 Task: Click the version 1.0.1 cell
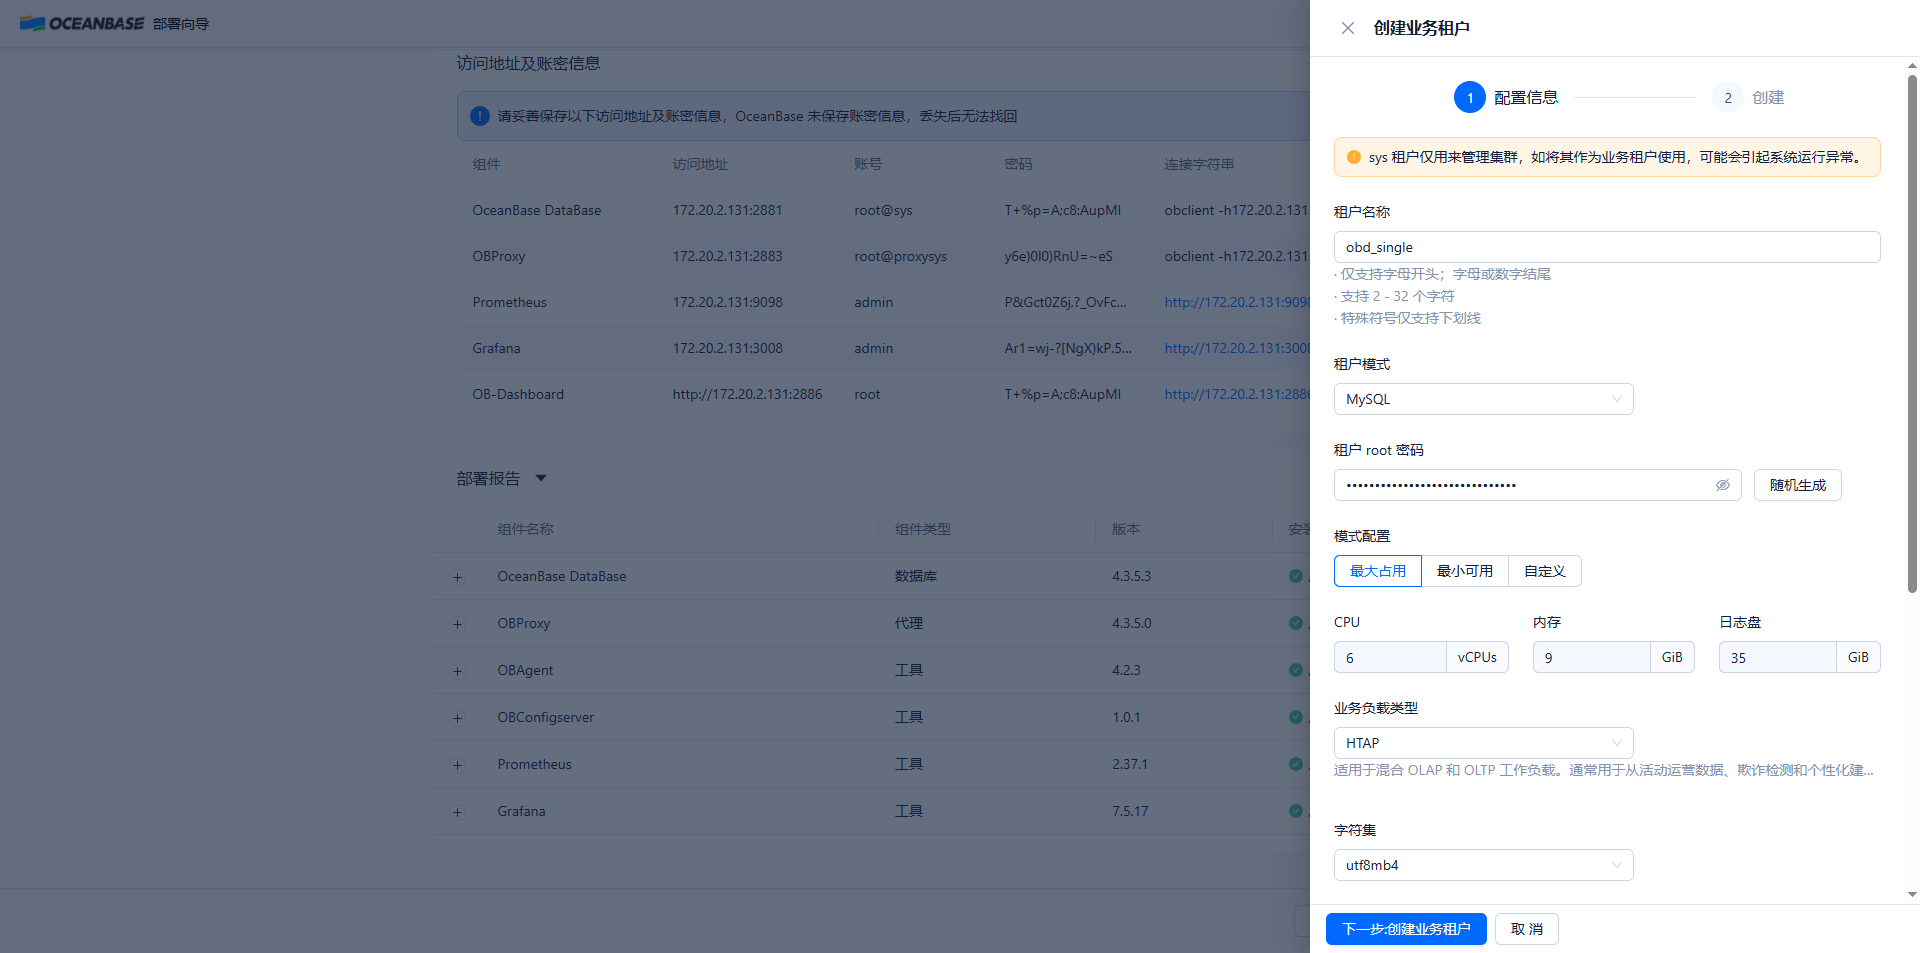(1126, 717)
